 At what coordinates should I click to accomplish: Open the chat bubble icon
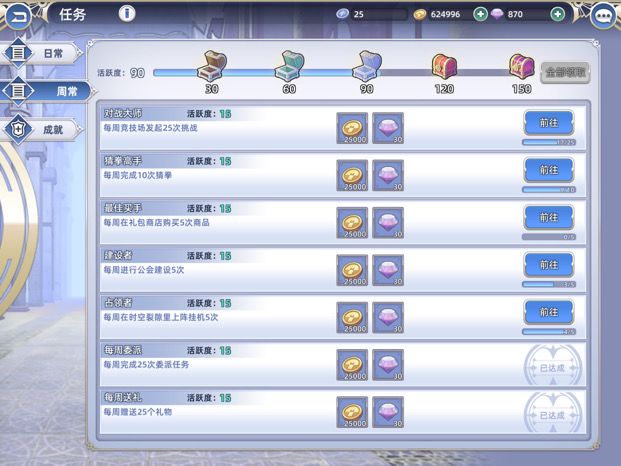tap(603, 16)
